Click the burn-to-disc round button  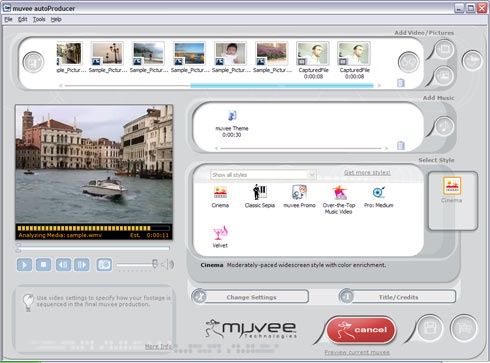464,329
